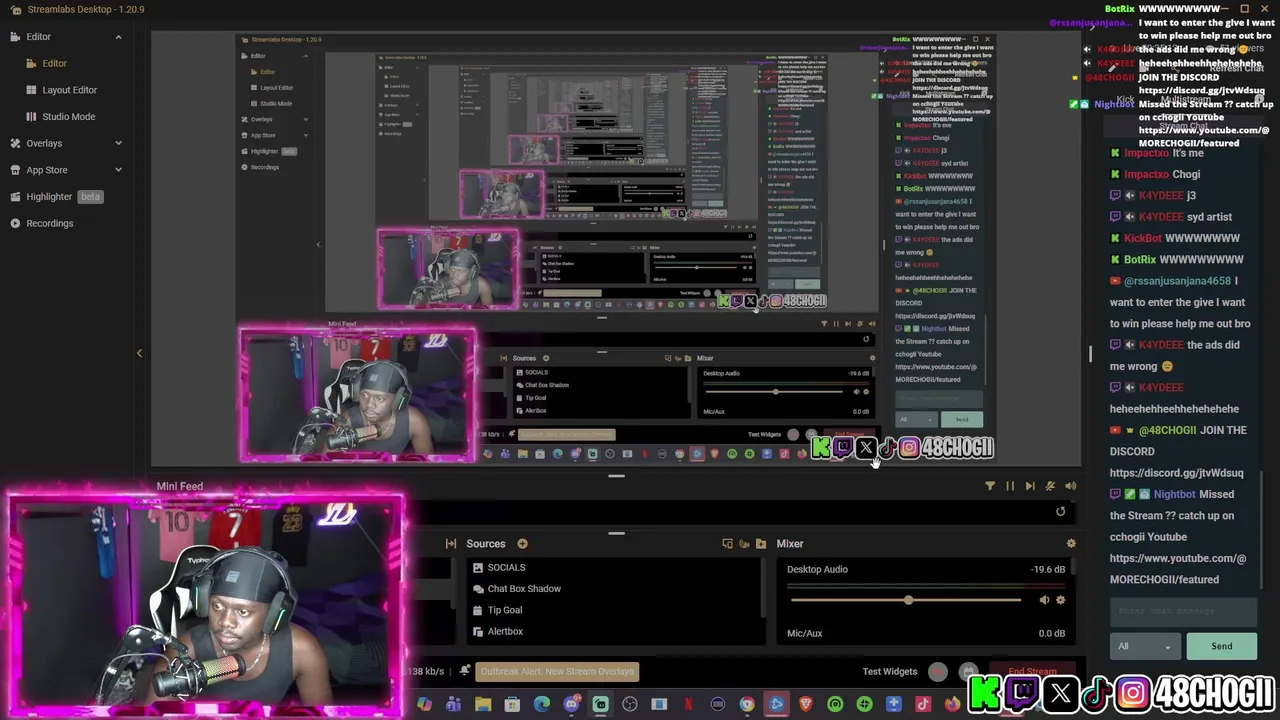Refresh the Mini Feed list

point(1061,512)
